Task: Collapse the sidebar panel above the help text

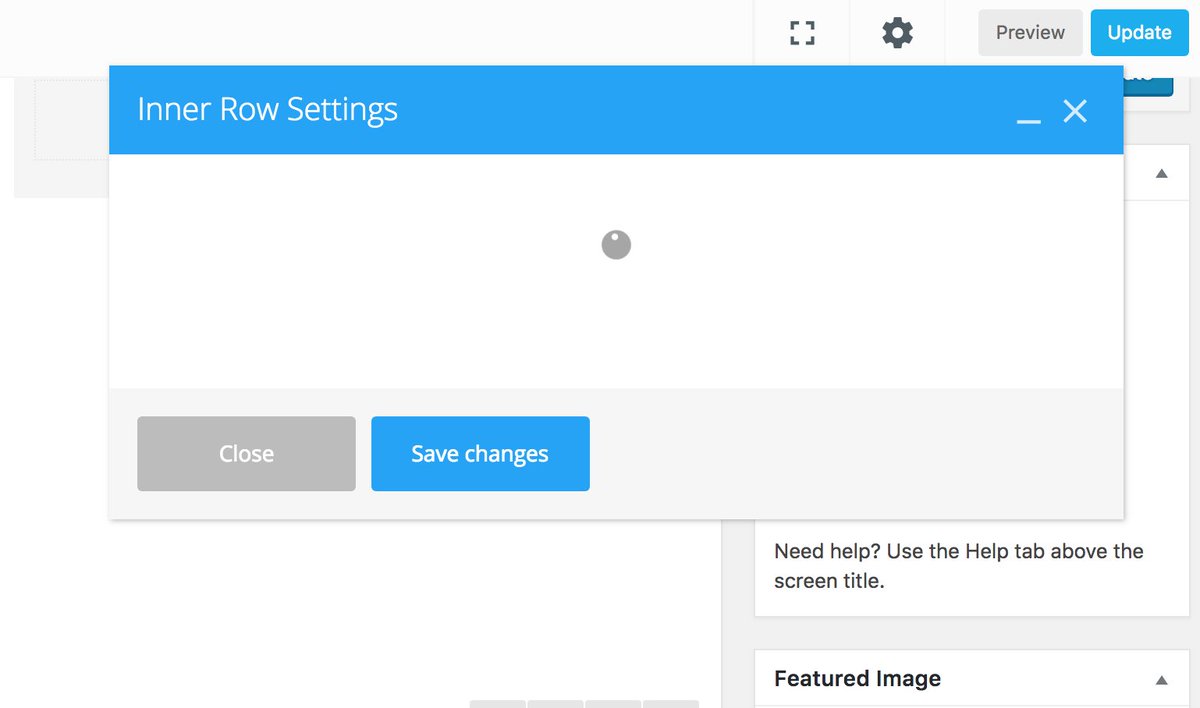Action: point(1161,173)
